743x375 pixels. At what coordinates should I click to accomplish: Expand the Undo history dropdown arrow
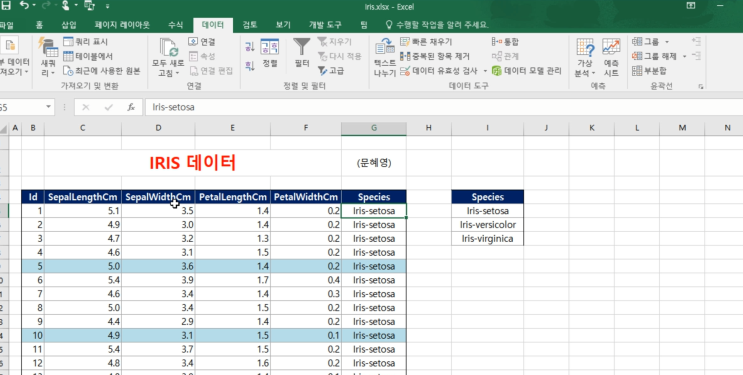click(35, 6)
